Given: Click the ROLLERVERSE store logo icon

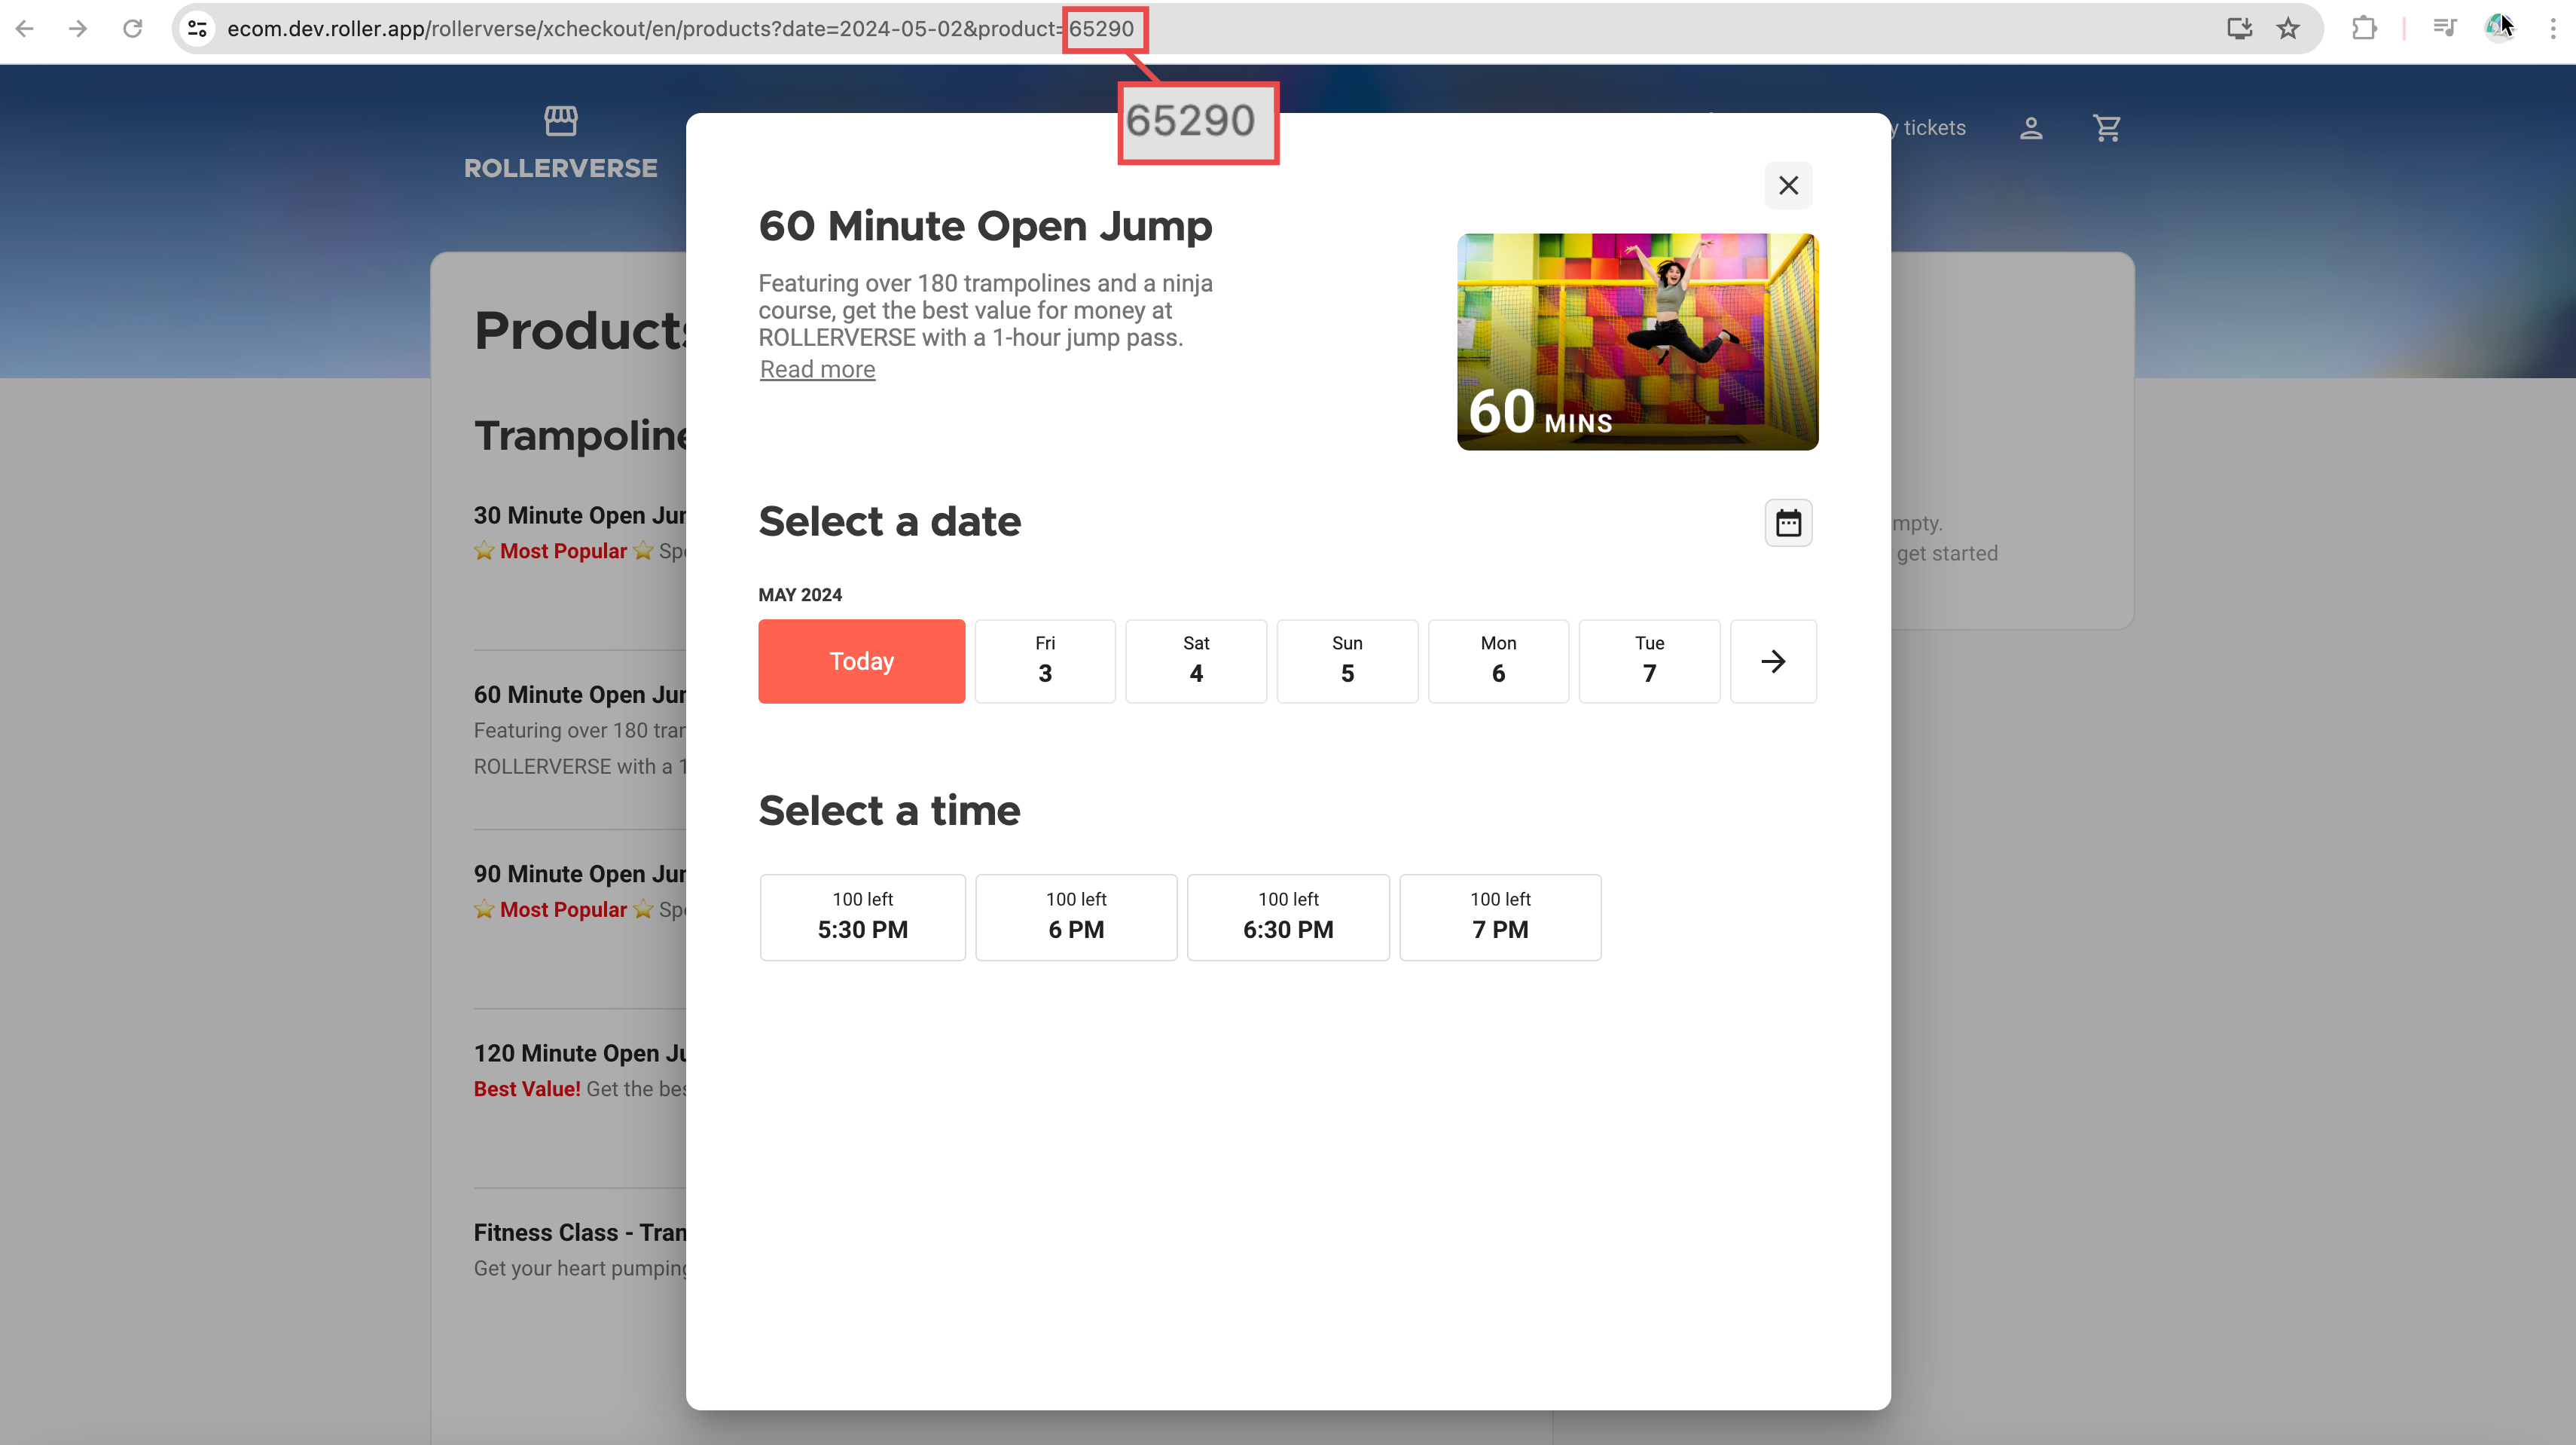Looking at the screenshot, I should 561,121.
